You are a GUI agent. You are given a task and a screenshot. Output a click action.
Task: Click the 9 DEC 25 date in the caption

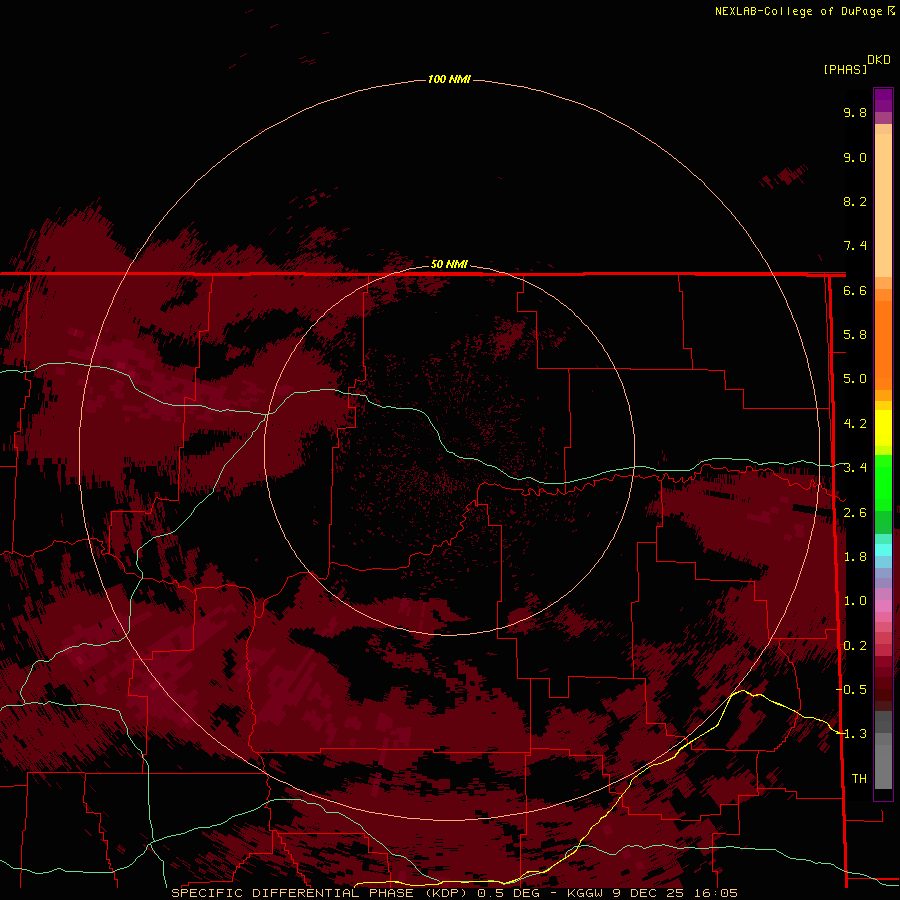[649, 893]
